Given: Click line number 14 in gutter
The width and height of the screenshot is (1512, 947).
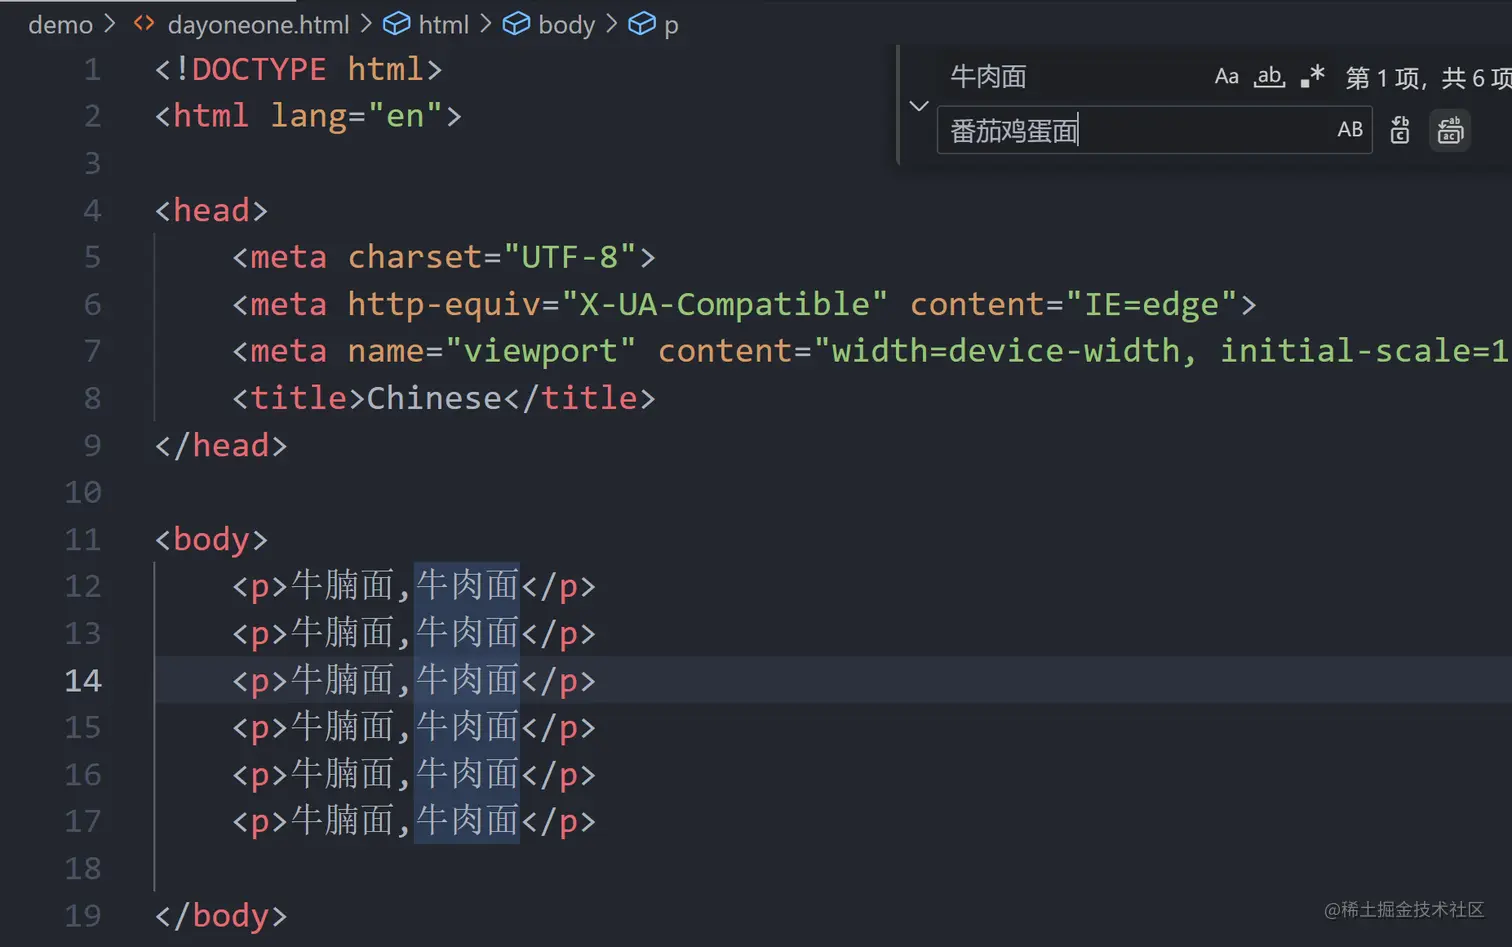Looking at the screenshot, I should coord(83,681).
